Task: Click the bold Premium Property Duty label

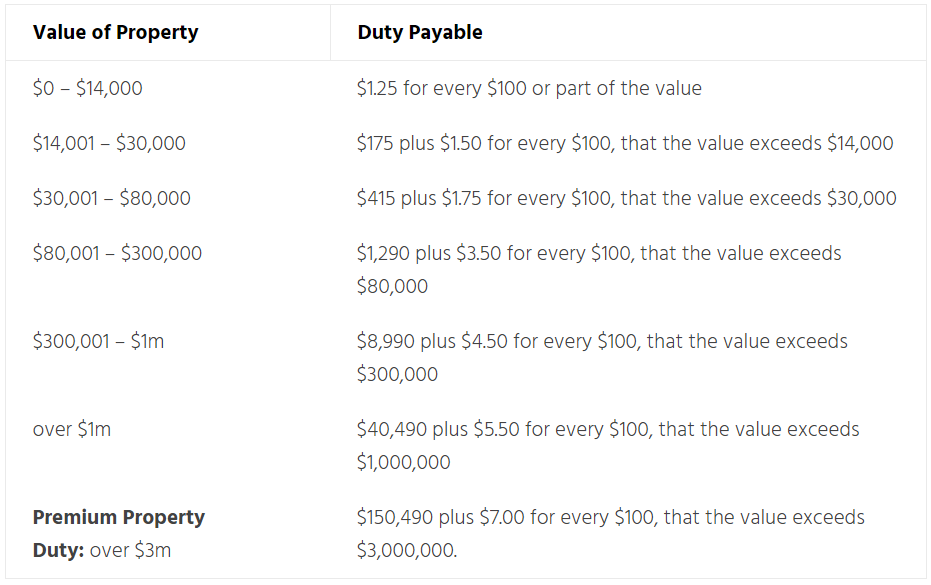Action: 118,533
